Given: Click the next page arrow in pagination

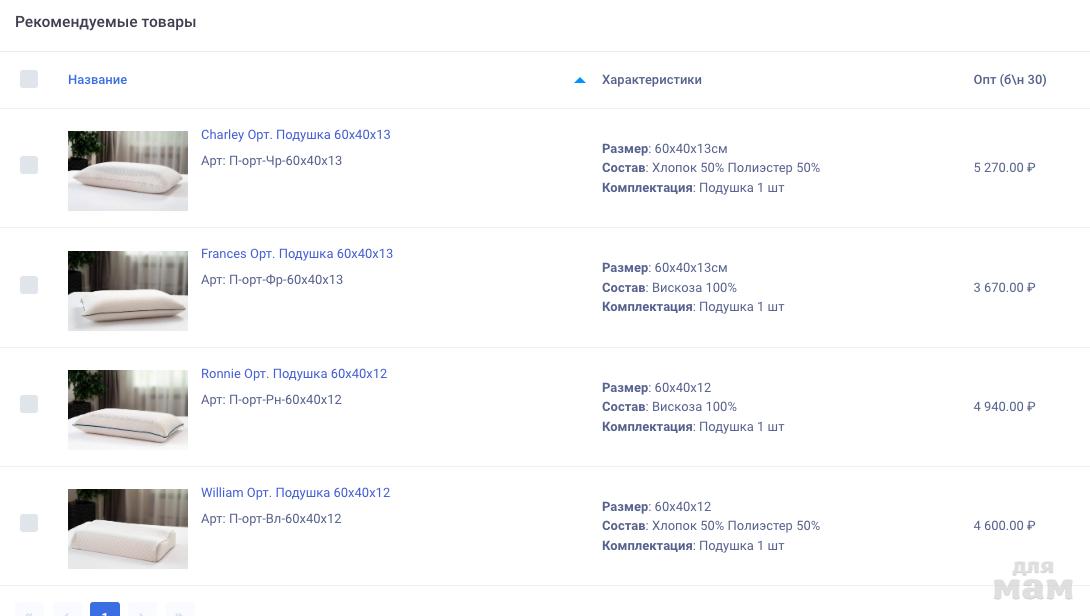Looking at the screenshot, I should pyautogui.click(x=142, y=611).
